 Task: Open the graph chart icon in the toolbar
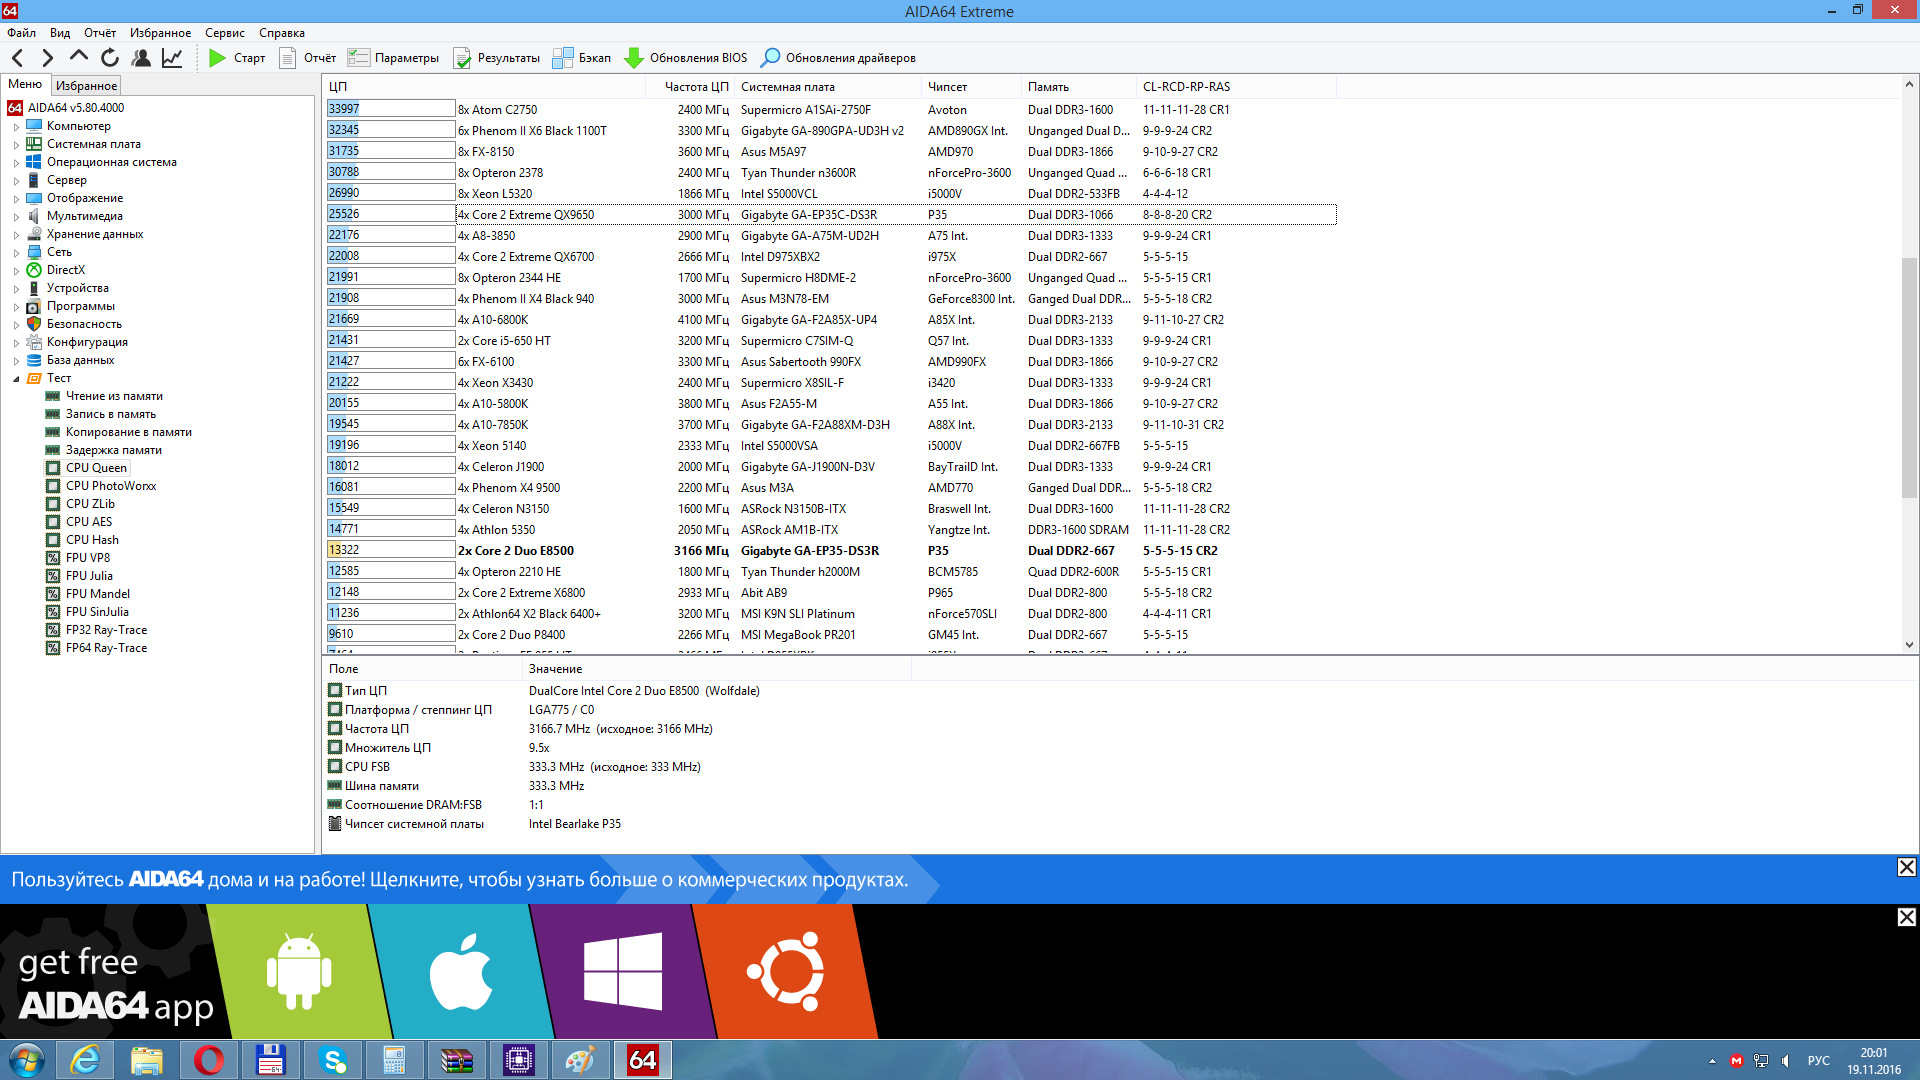172,58
